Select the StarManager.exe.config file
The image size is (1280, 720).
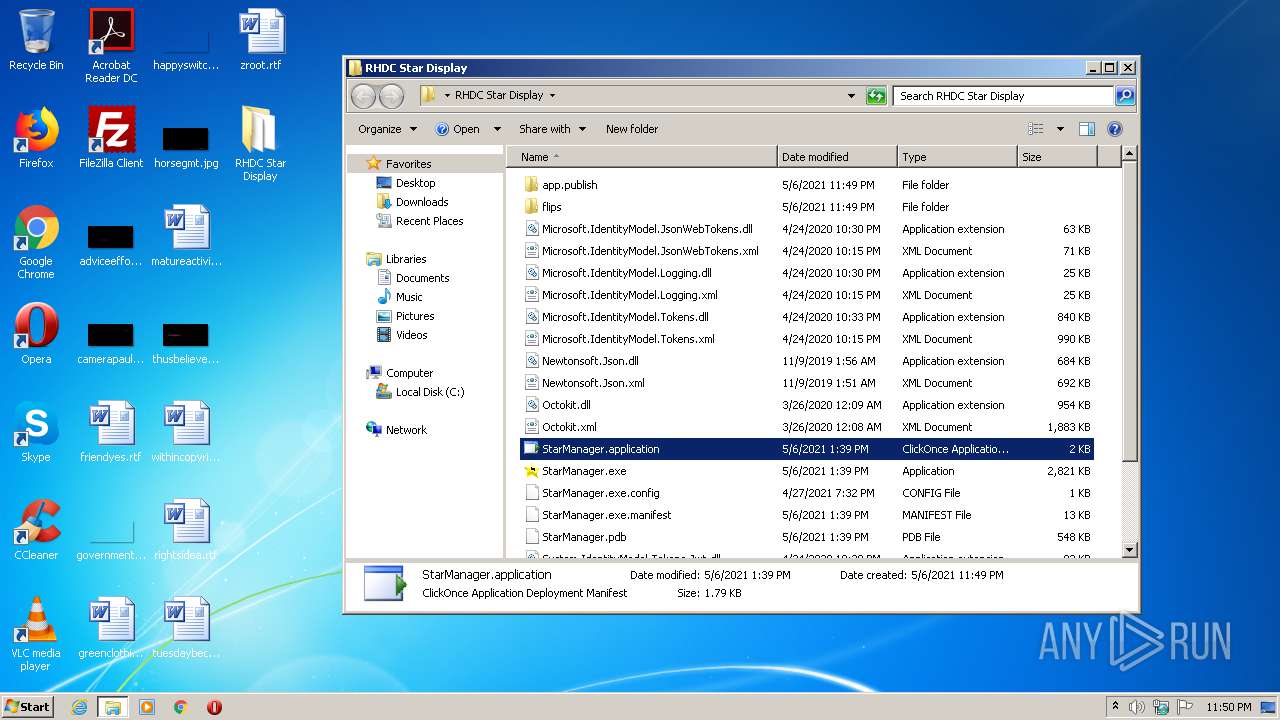click(x=807, y=493)
